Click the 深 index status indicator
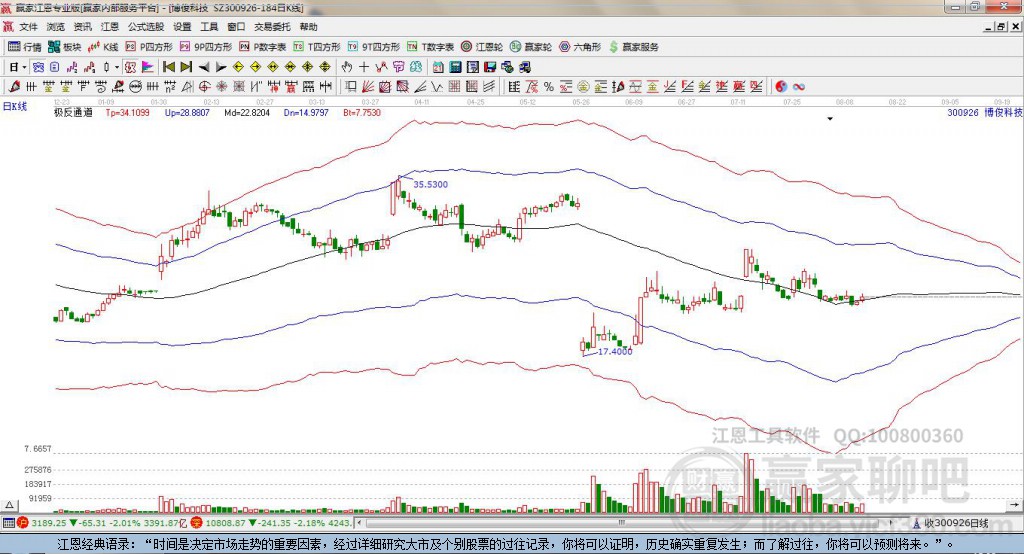This screenshot has width=1024, height=554. pyautogui.click(x=197, y=523)
